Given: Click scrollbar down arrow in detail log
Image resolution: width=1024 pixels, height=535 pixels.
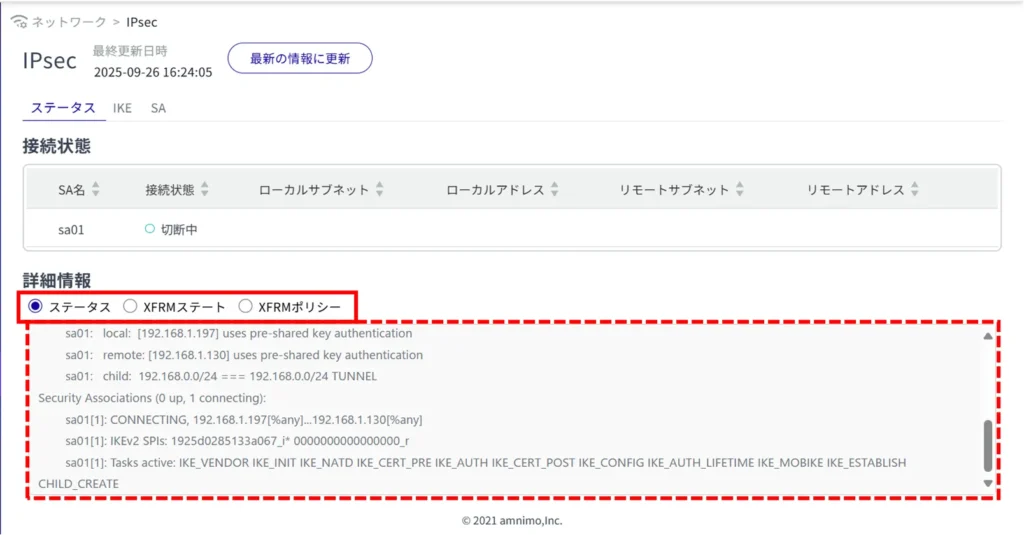Looking at the screenshot, I should tap(989, 483).
